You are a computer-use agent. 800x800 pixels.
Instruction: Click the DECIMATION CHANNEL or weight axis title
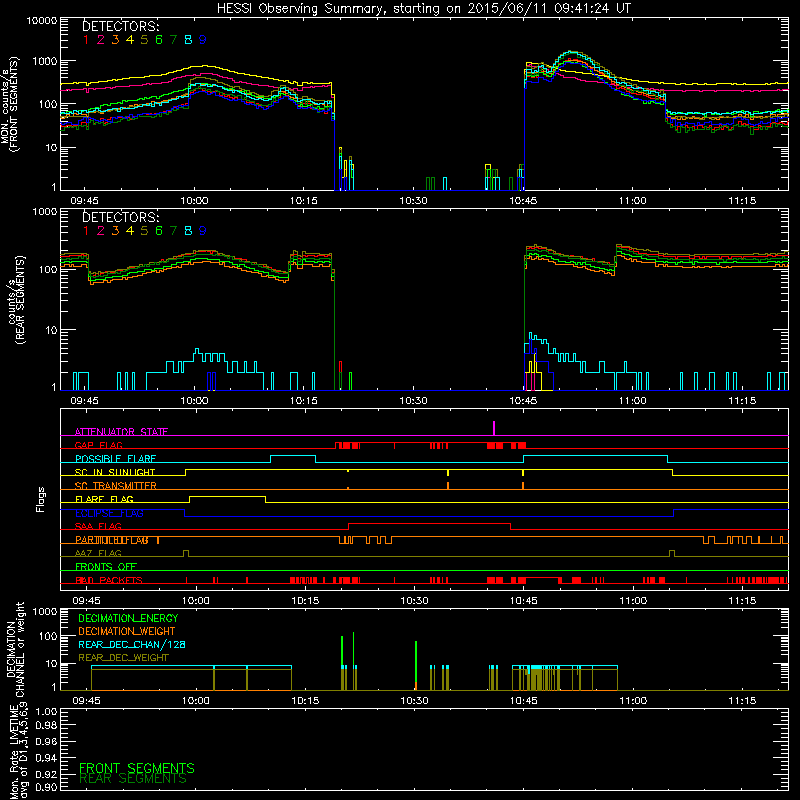[15, 649]
